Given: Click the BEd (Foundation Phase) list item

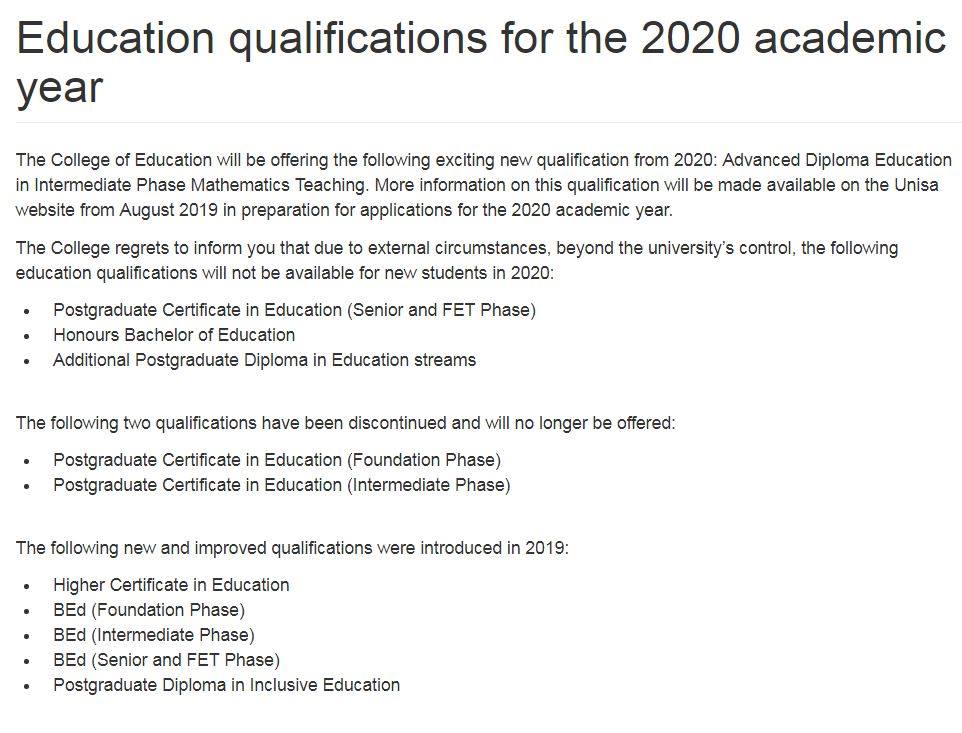Looking at the screenshot, I should [x=149, y=610].
